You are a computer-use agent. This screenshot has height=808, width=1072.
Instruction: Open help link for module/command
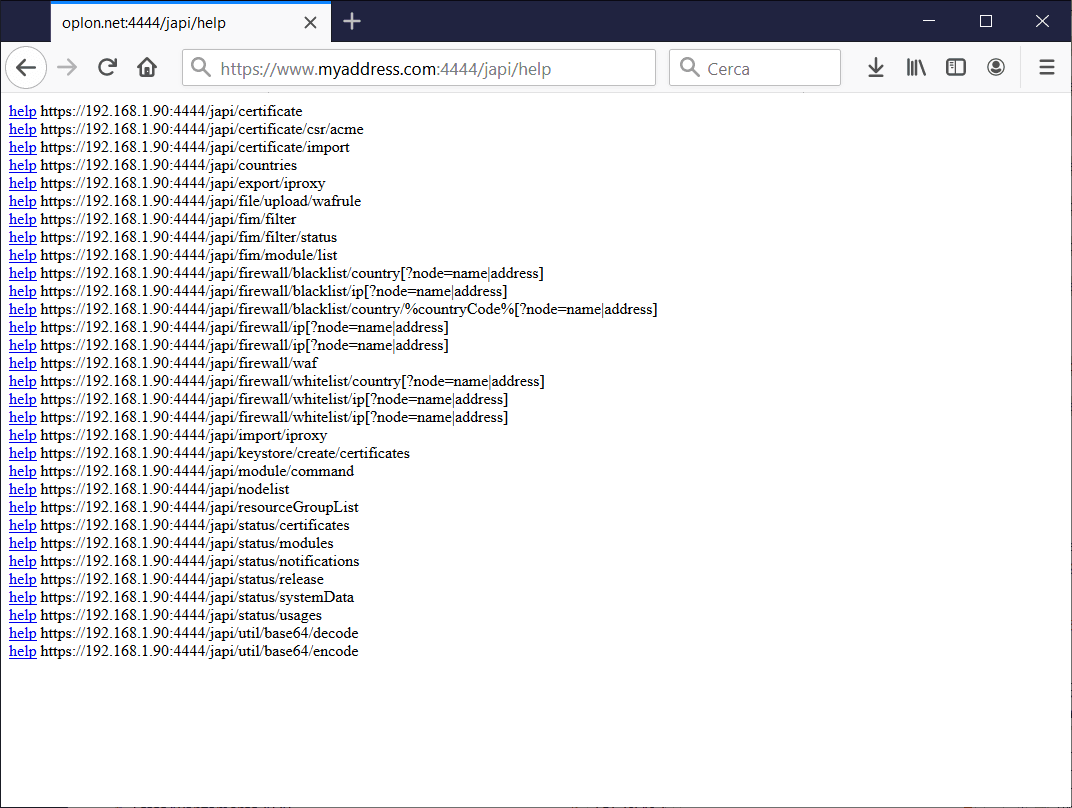(x=23, y=472)
